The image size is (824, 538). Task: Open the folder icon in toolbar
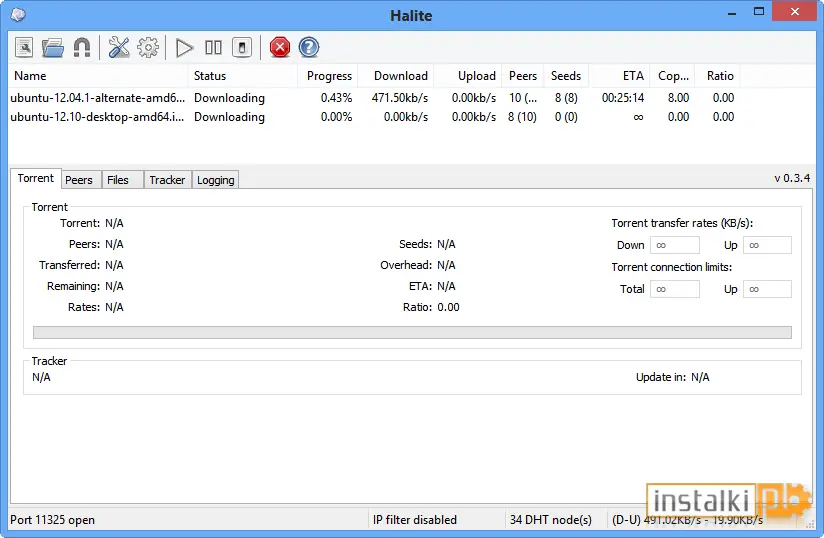53,47
